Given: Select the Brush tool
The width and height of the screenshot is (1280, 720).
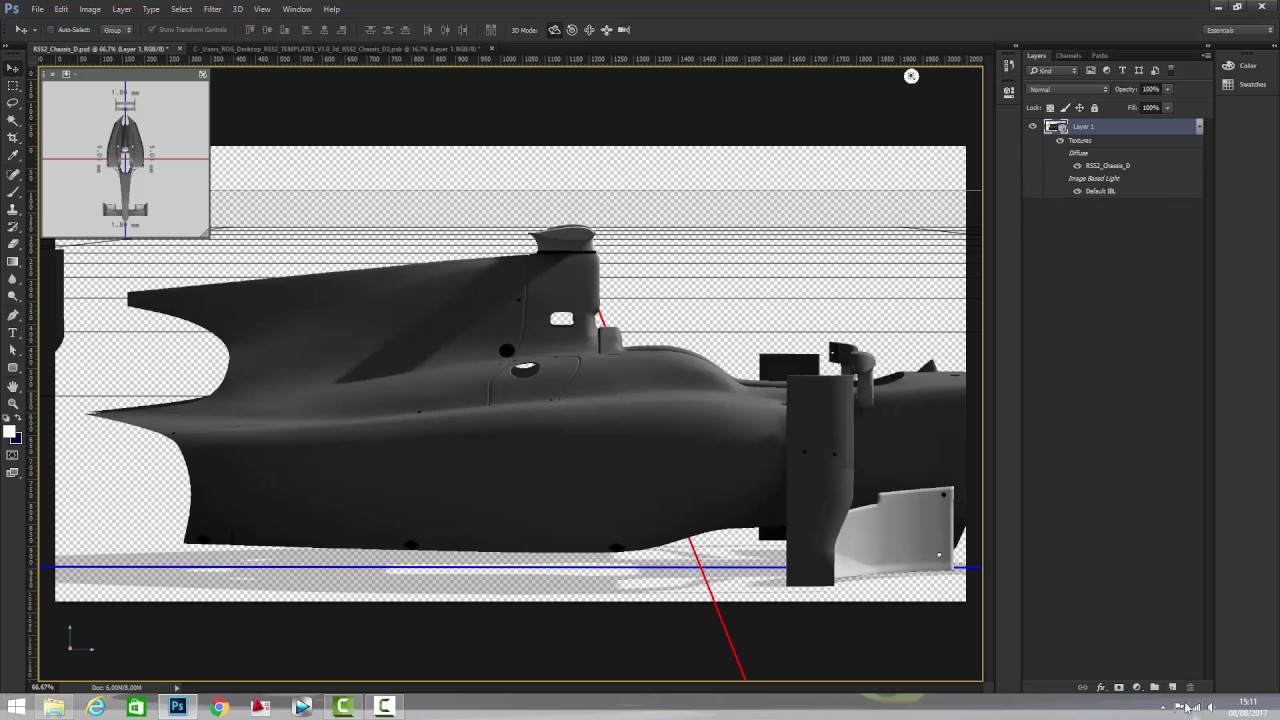Looking at the screenshot, I should 13,191.
